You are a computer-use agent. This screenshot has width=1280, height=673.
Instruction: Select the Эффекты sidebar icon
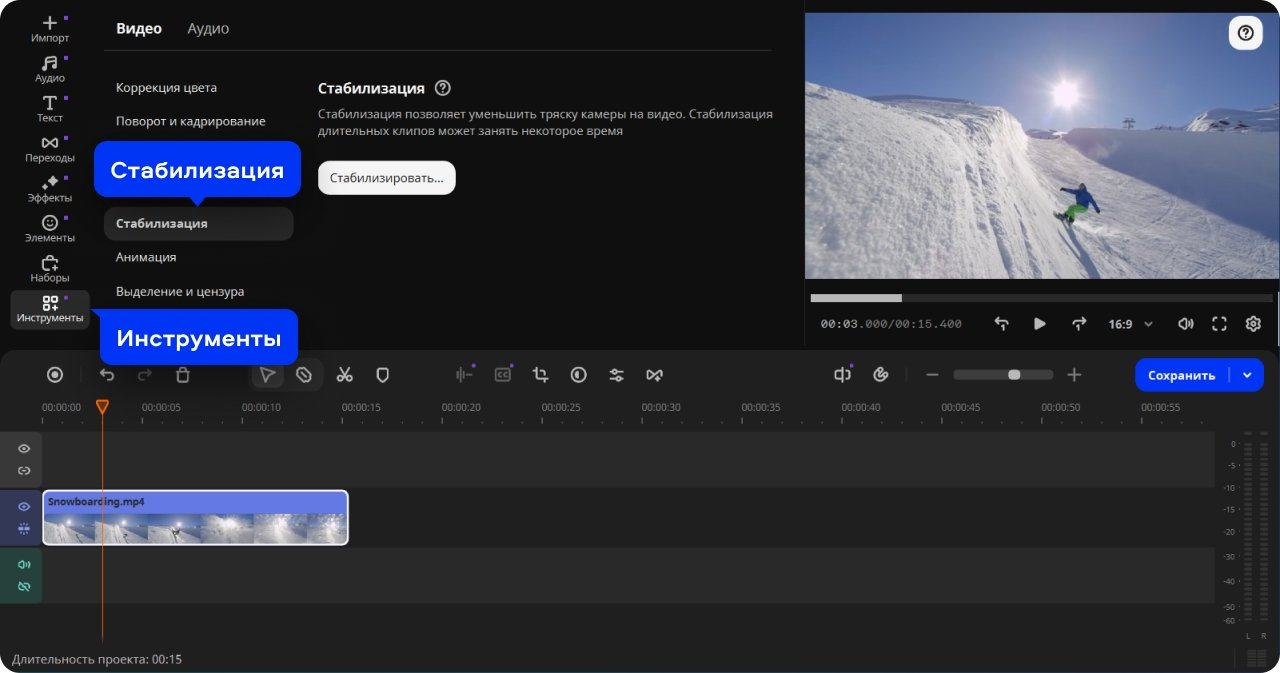(50, 188)
